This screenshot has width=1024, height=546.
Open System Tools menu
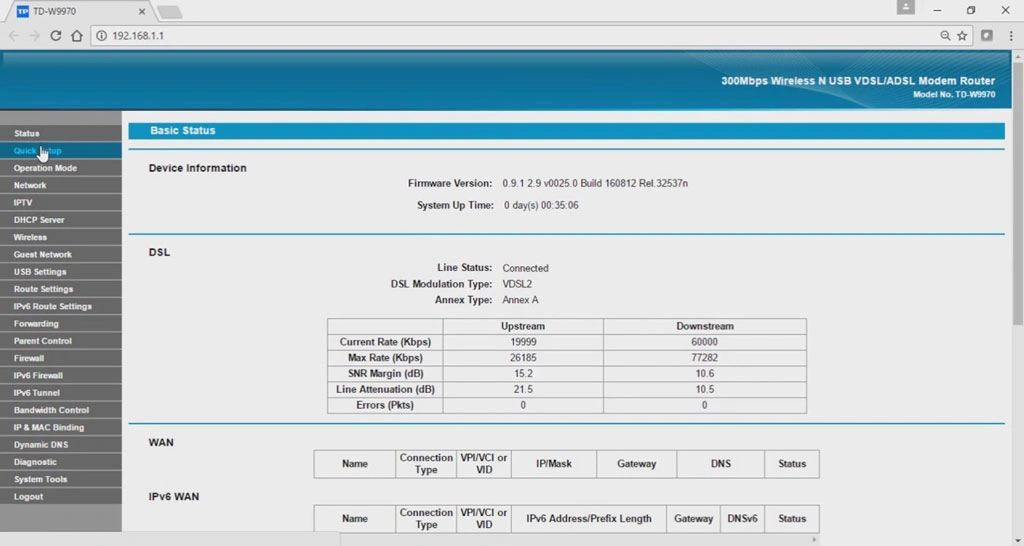[x=61, y=479]
